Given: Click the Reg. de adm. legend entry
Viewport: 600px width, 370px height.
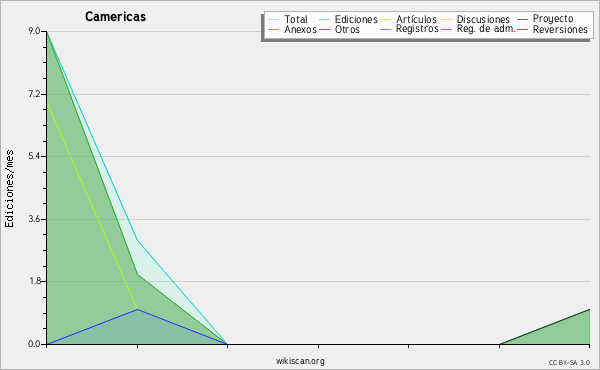Looking at the screenshot, I should click(486, 29).
